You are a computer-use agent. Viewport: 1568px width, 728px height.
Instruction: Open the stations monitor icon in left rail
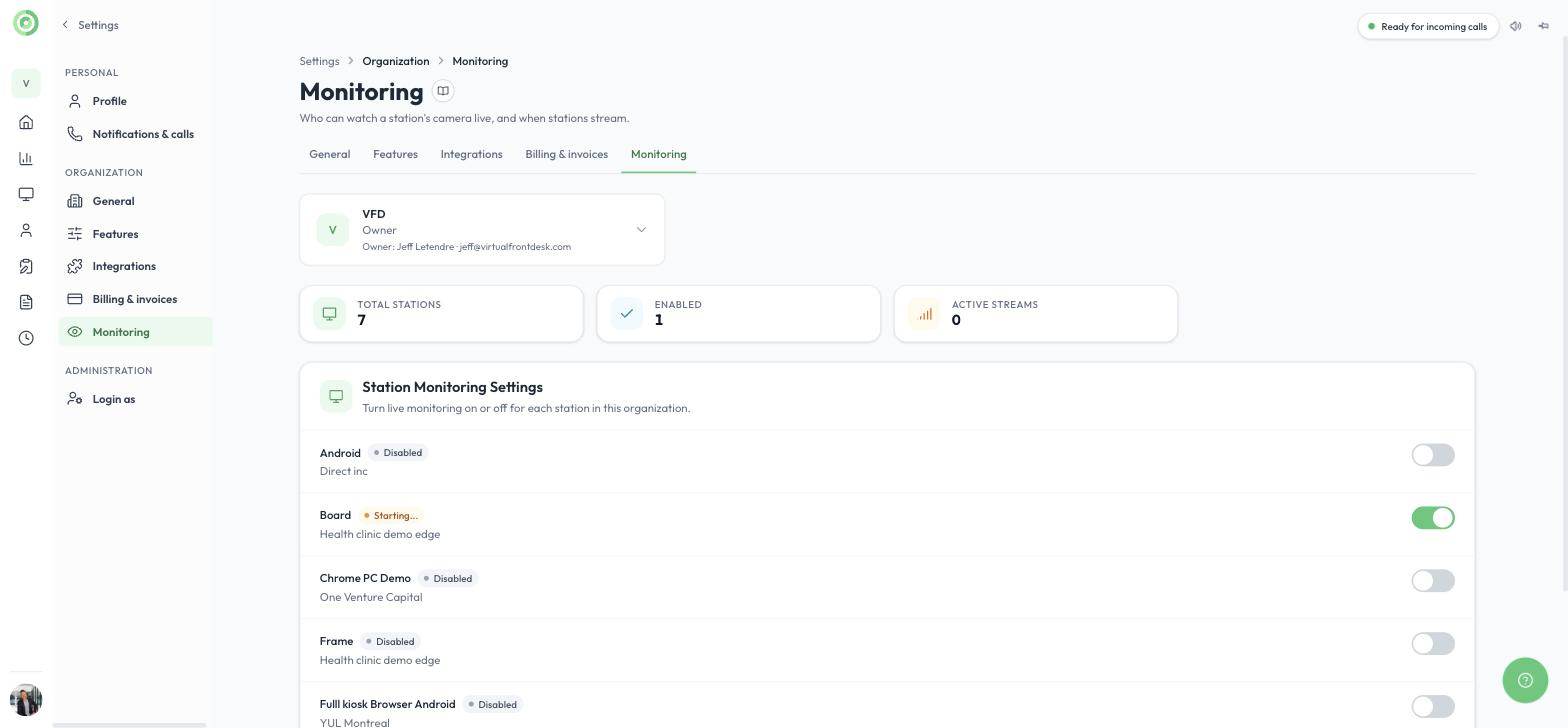[26, 194]
